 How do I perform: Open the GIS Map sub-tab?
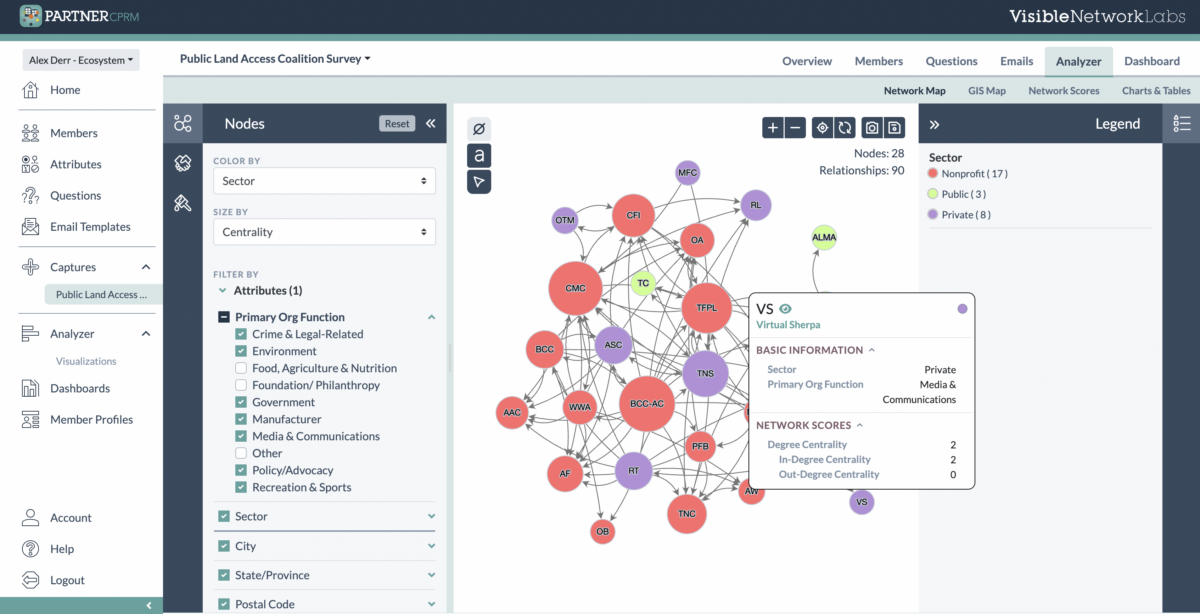[987, 91]
